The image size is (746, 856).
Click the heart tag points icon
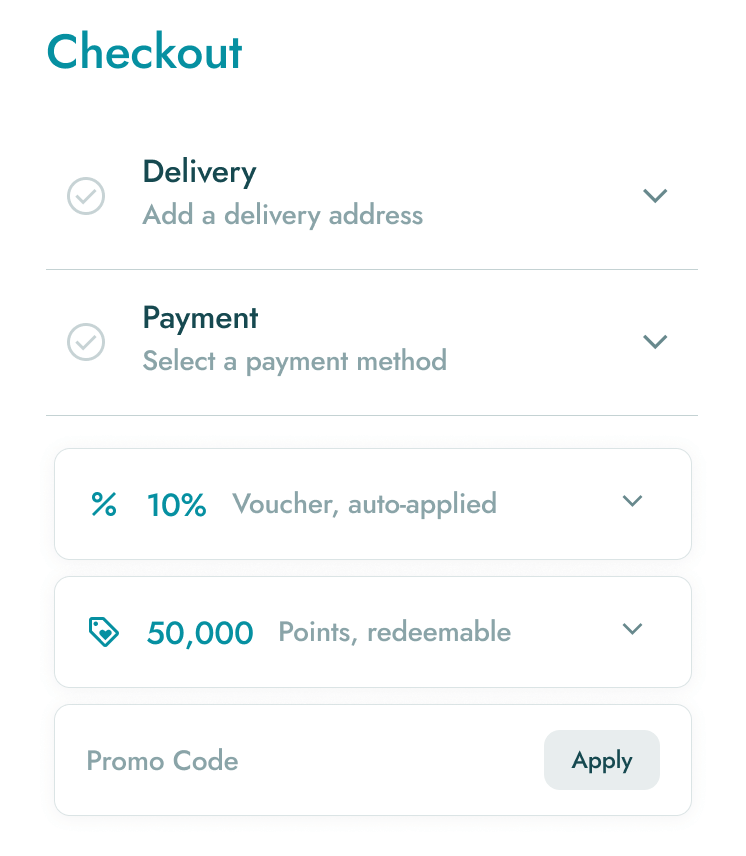pos(104,632)
